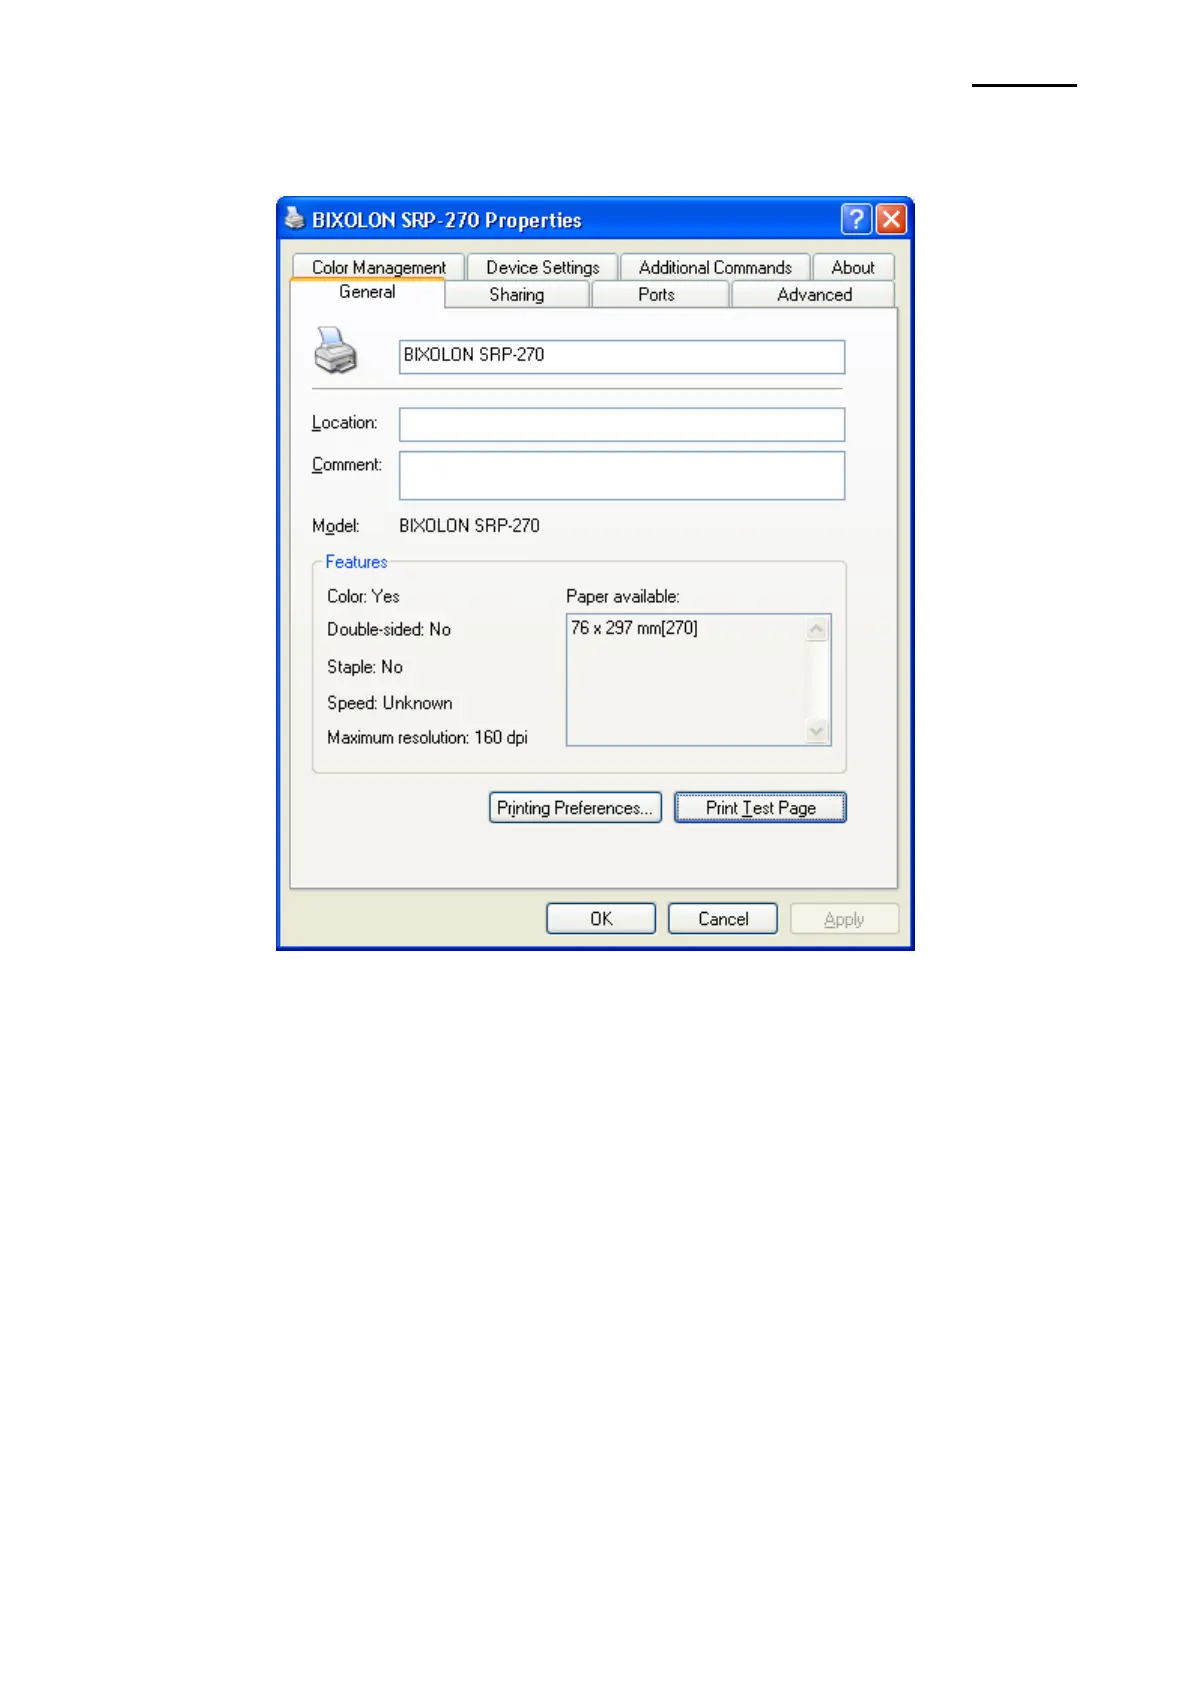Screen dimensions: 1190x1684
Task: Click the Model: BIXOLON SRP-270 text
Action: pos(425,525)
